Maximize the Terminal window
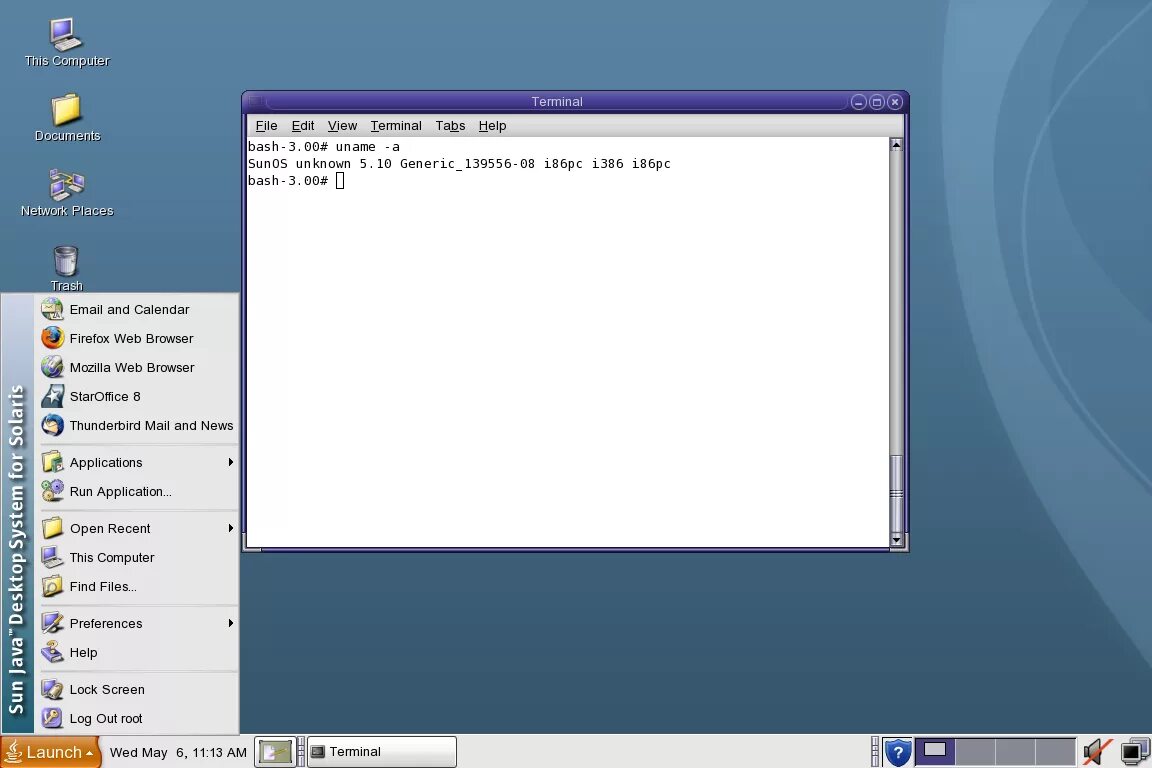 pyautogui.click(x=876, y=102)
